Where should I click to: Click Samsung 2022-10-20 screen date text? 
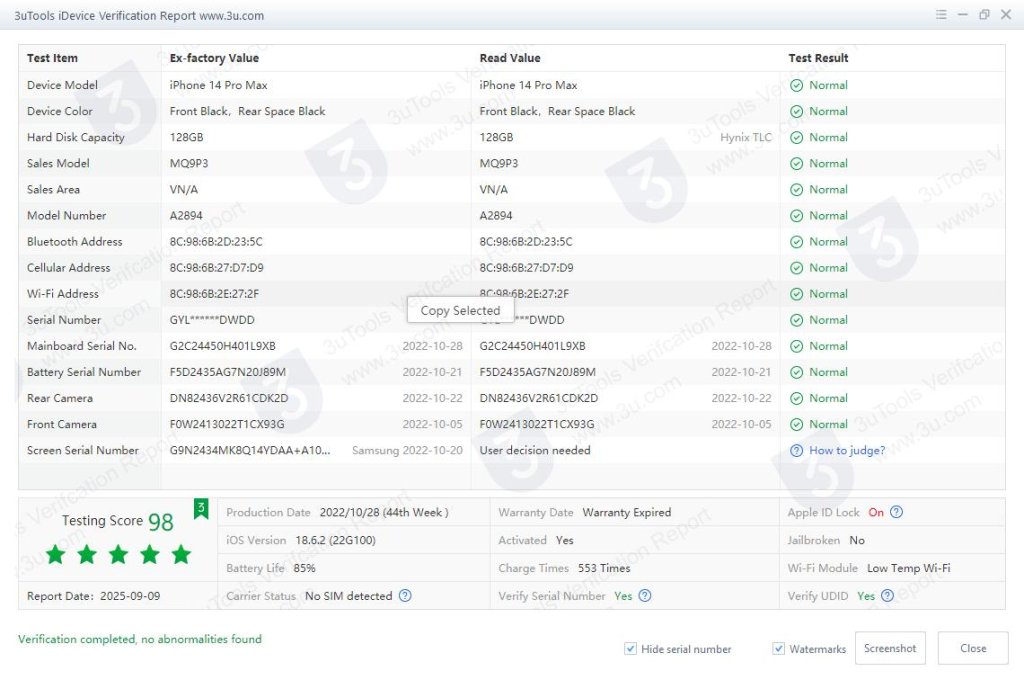407,451
